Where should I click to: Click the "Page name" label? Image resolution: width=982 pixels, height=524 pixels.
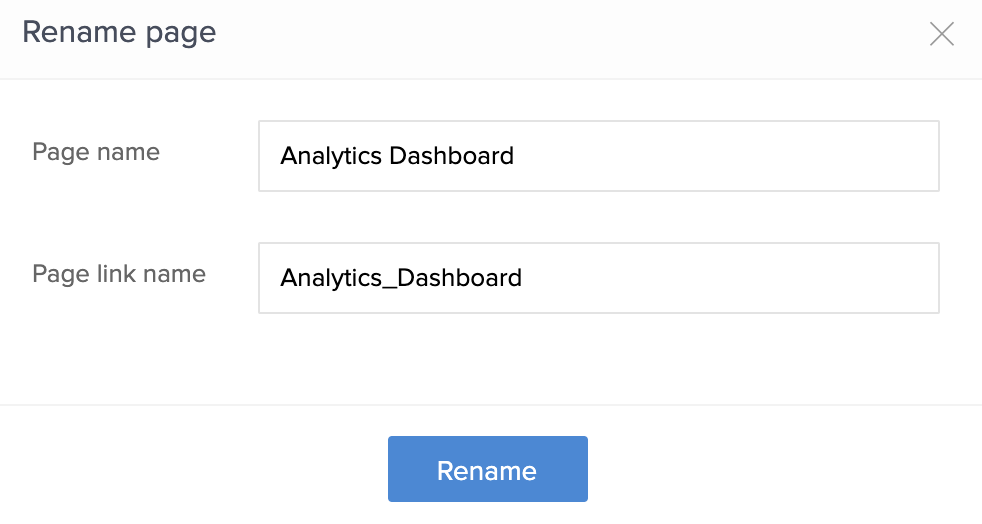[96, 152]
